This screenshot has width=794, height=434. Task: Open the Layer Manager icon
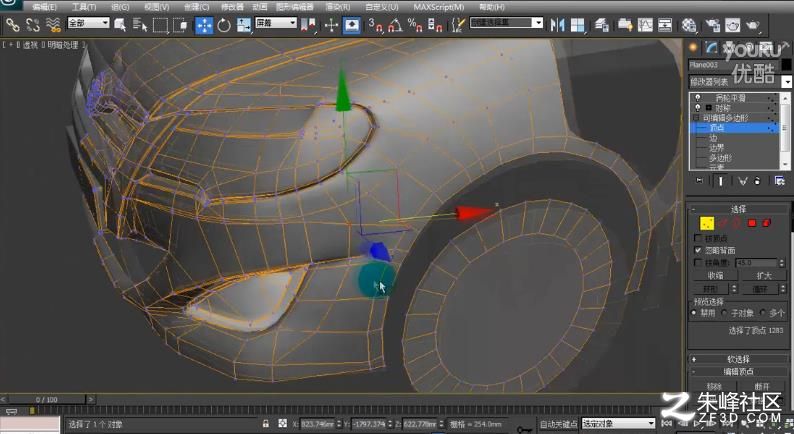point(602,25)
